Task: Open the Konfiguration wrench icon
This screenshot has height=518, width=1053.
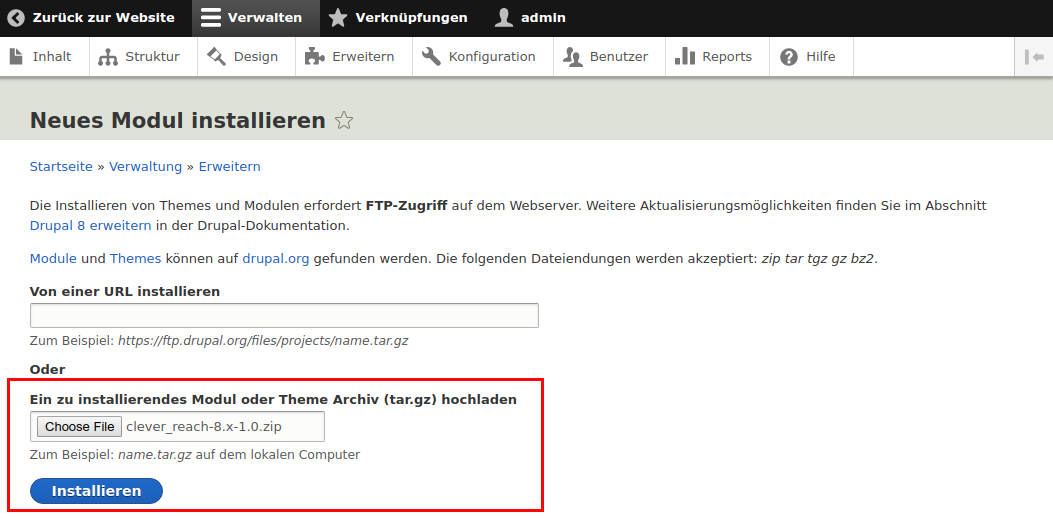Action: [431, 57]
